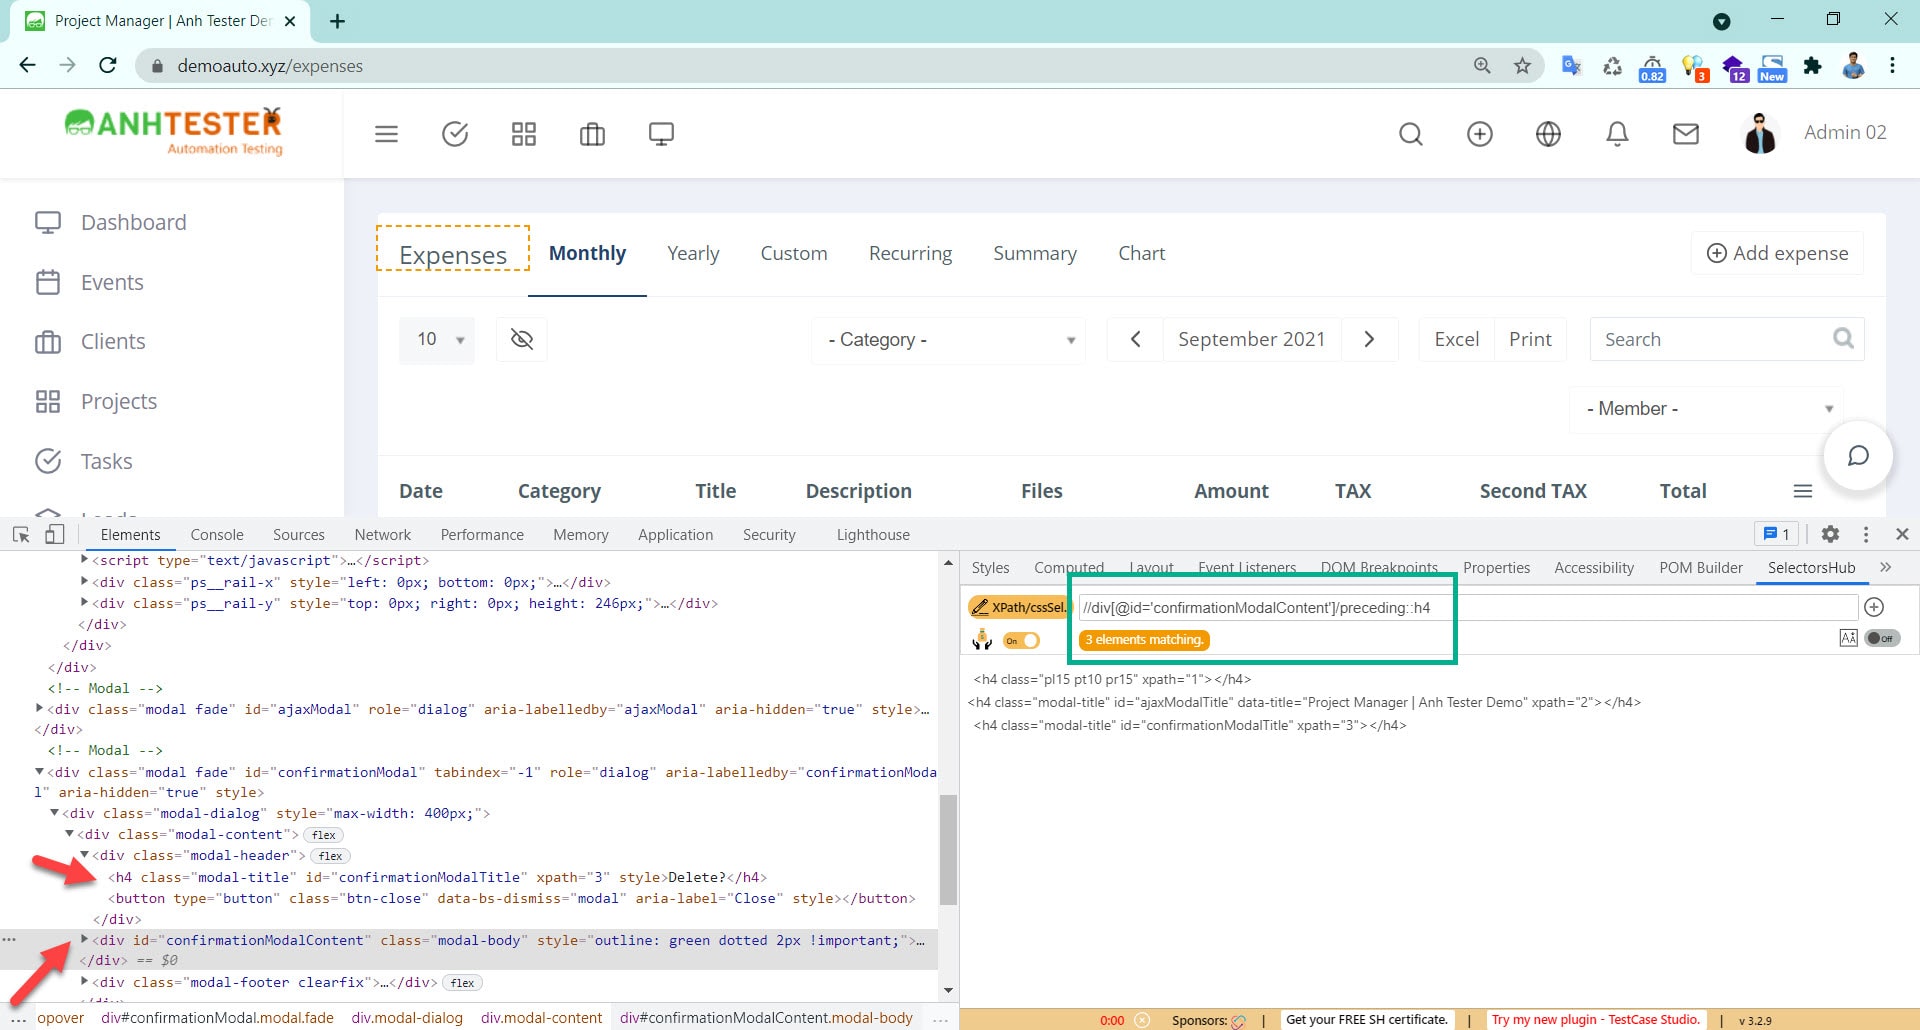Collapse the modal-header div node
Viewport: 1920px width, 1030px height.
click(x=85, y=855)
